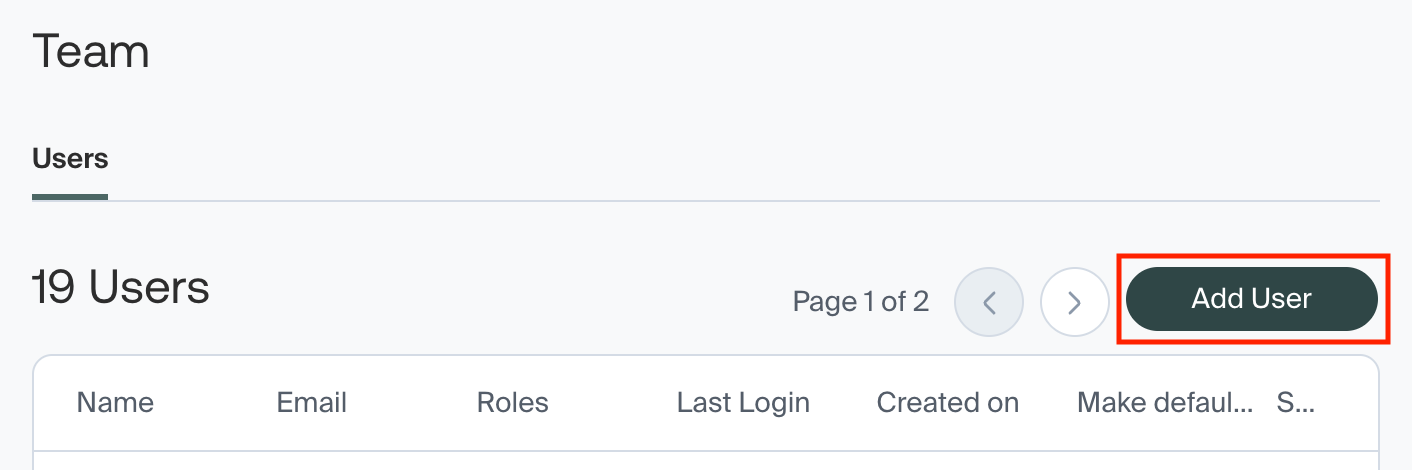This screenshot has width=1412, height=470.
Task: Click the table's rounded top-left corner border
Action: [x=38, y=360]
